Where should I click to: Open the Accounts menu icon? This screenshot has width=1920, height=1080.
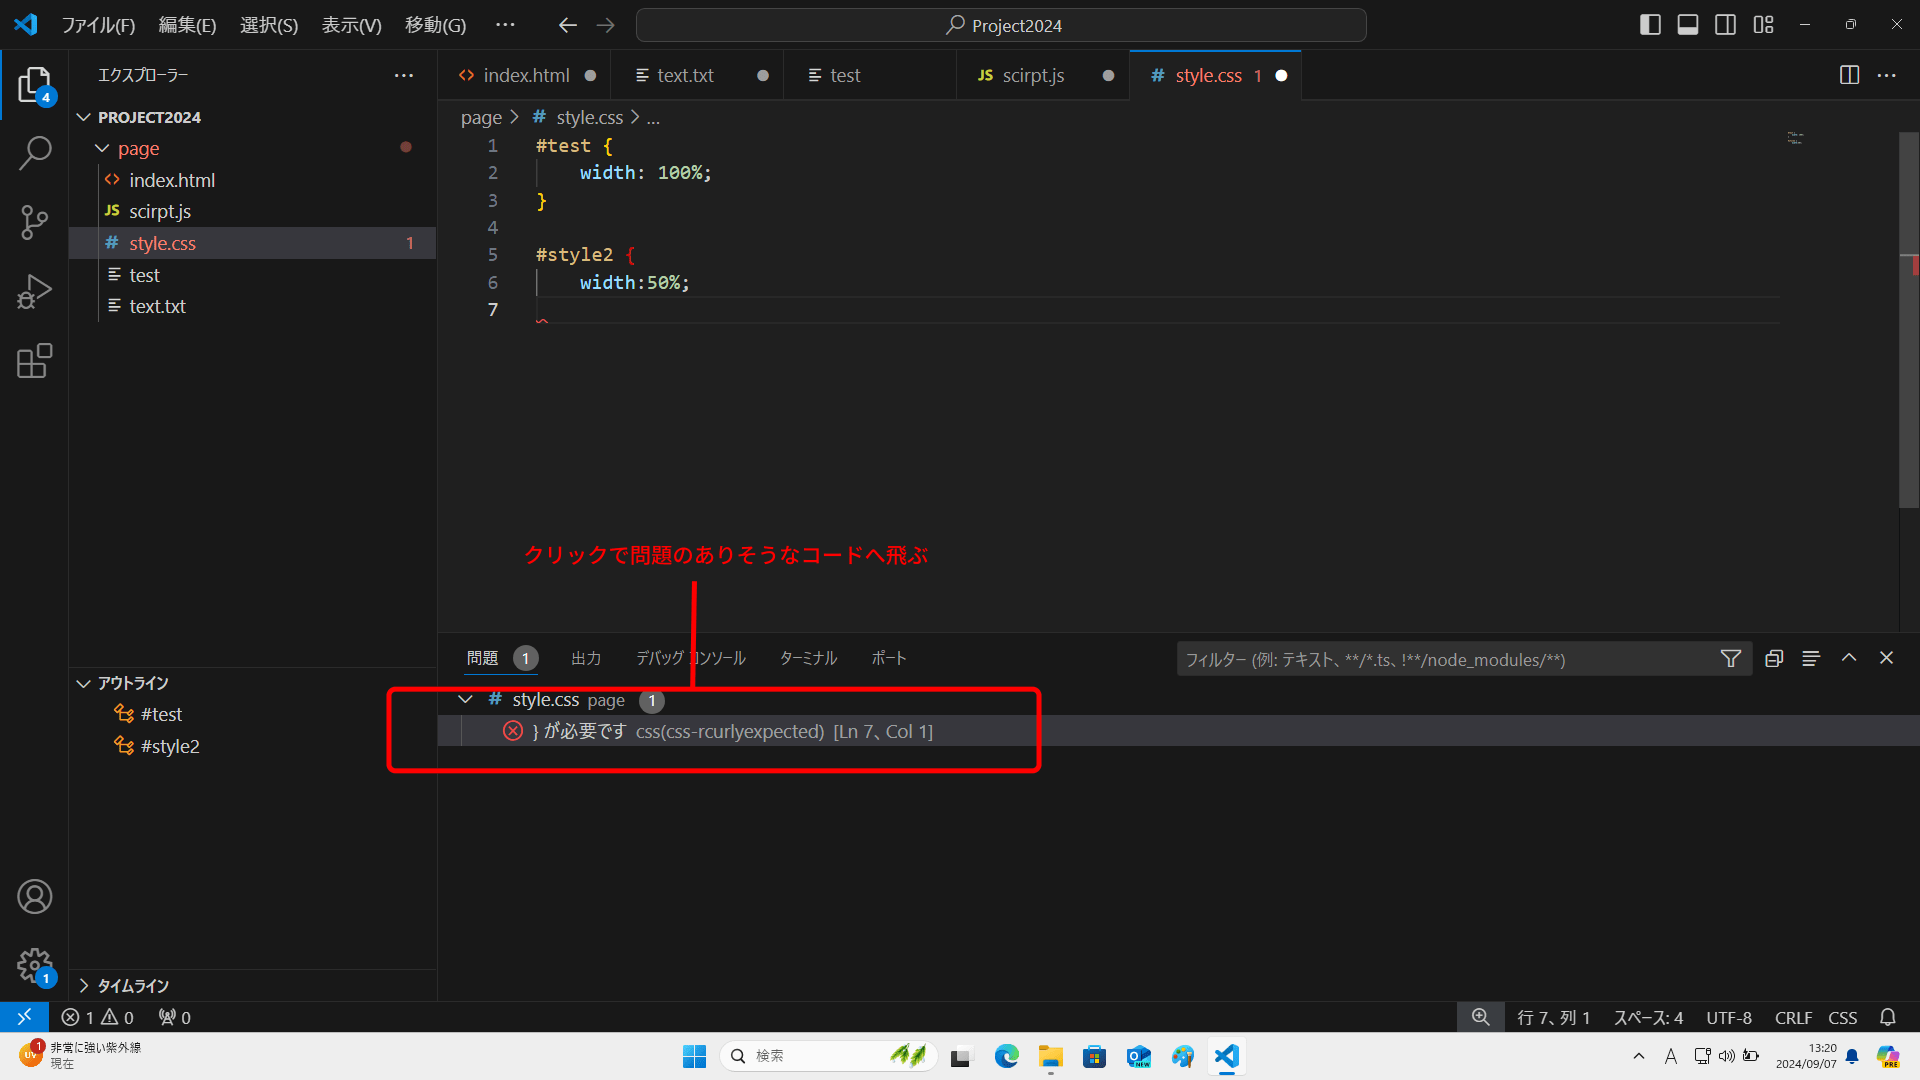(x=34, y=897)
